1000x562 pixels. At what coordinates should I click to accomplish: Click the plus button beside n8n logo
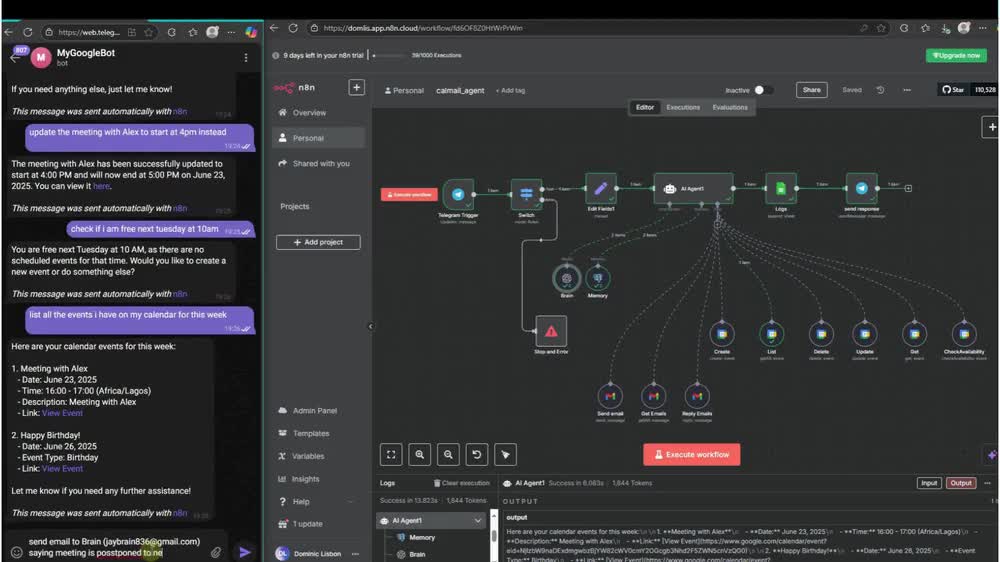click(x=357, y=87)
